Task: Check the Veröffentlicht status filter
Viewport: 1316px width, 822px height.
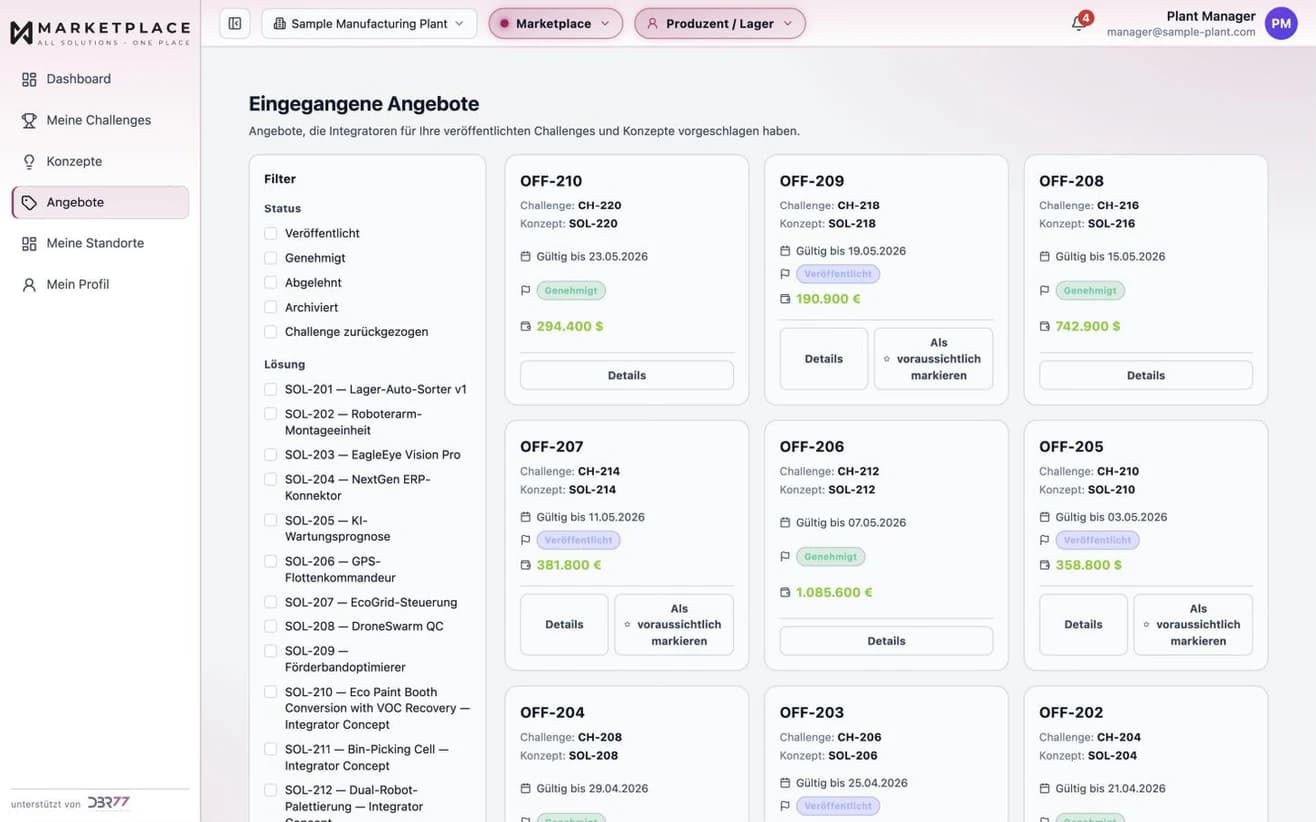Action: [x=270, y=233]
